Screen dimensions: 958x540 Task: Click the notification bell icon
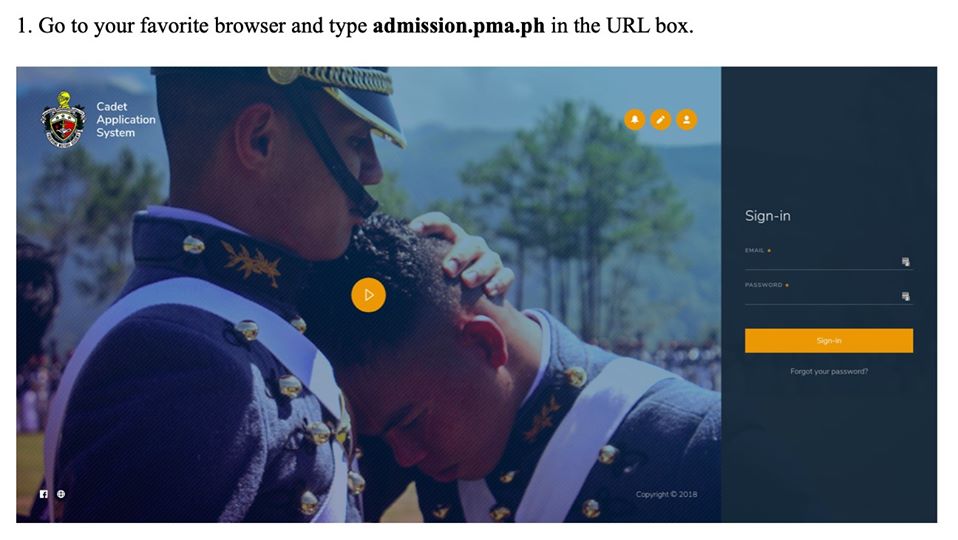pyautogui.click(x=635, y=119)
